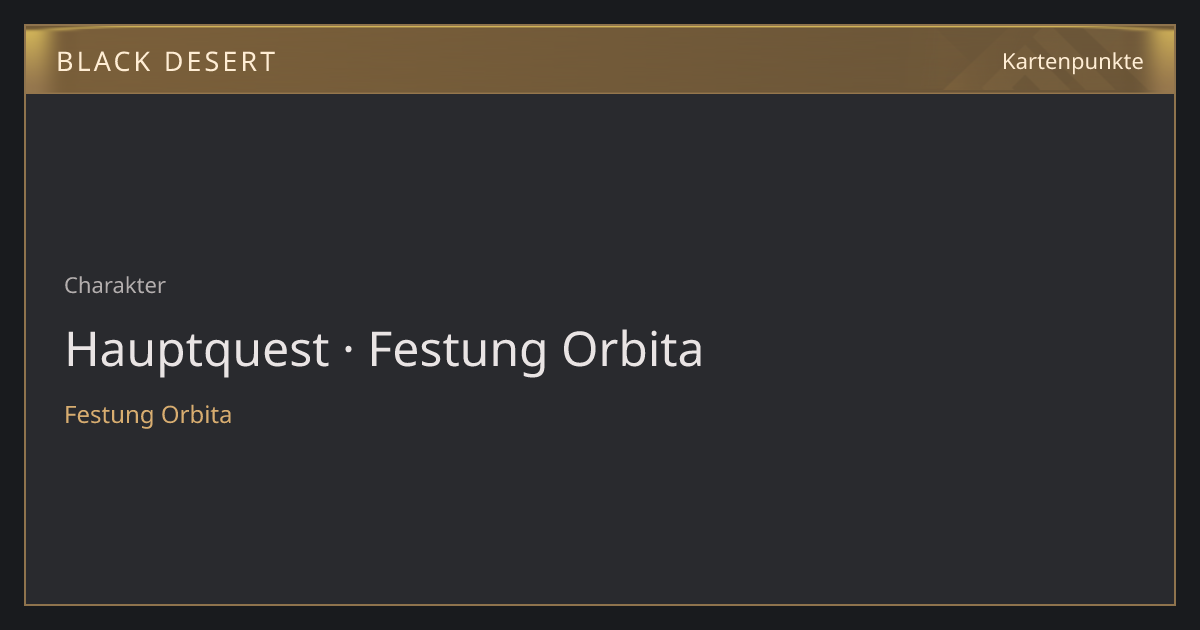Click the gold Festung Orbita subtitle

[148, 414]
